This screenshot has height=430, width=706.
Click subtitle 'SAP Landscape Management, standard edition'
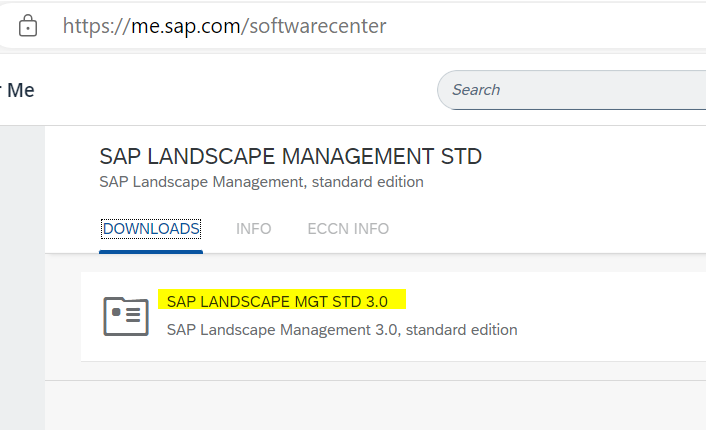pos(261,182)
